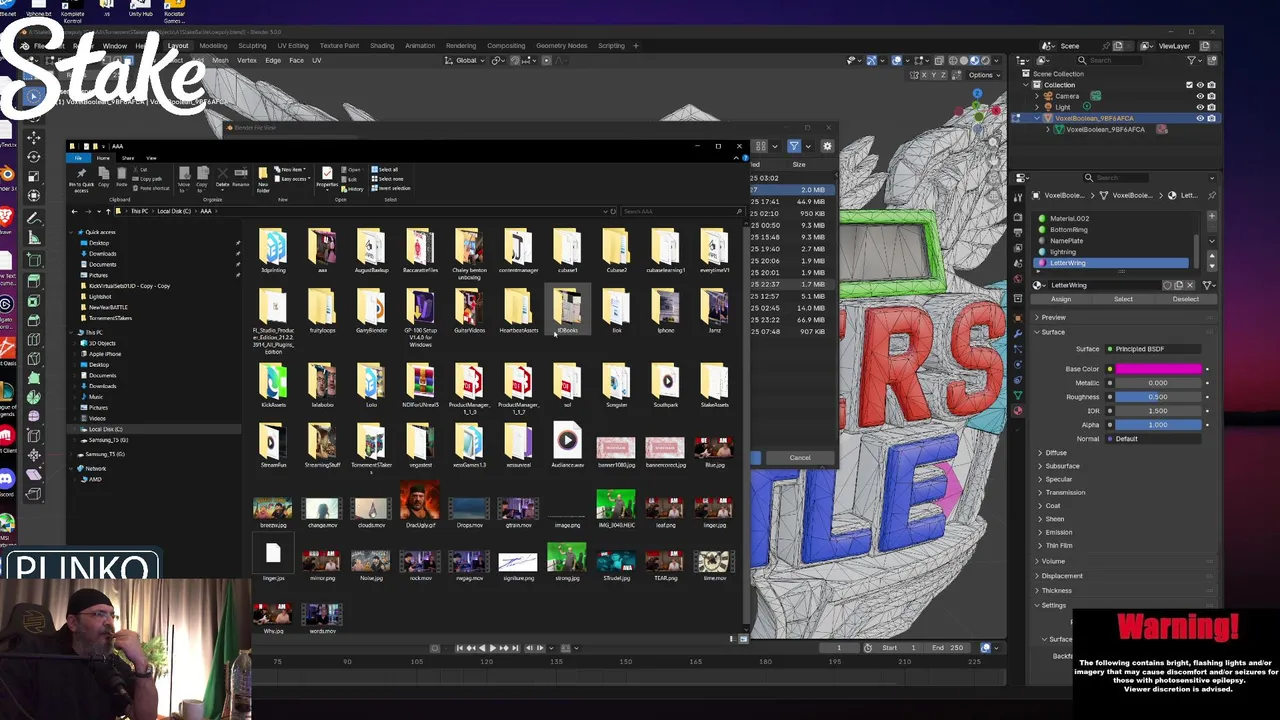Open the Sculpting workspace tab
Screen dimensions: 1280x720
pos(252,46)
